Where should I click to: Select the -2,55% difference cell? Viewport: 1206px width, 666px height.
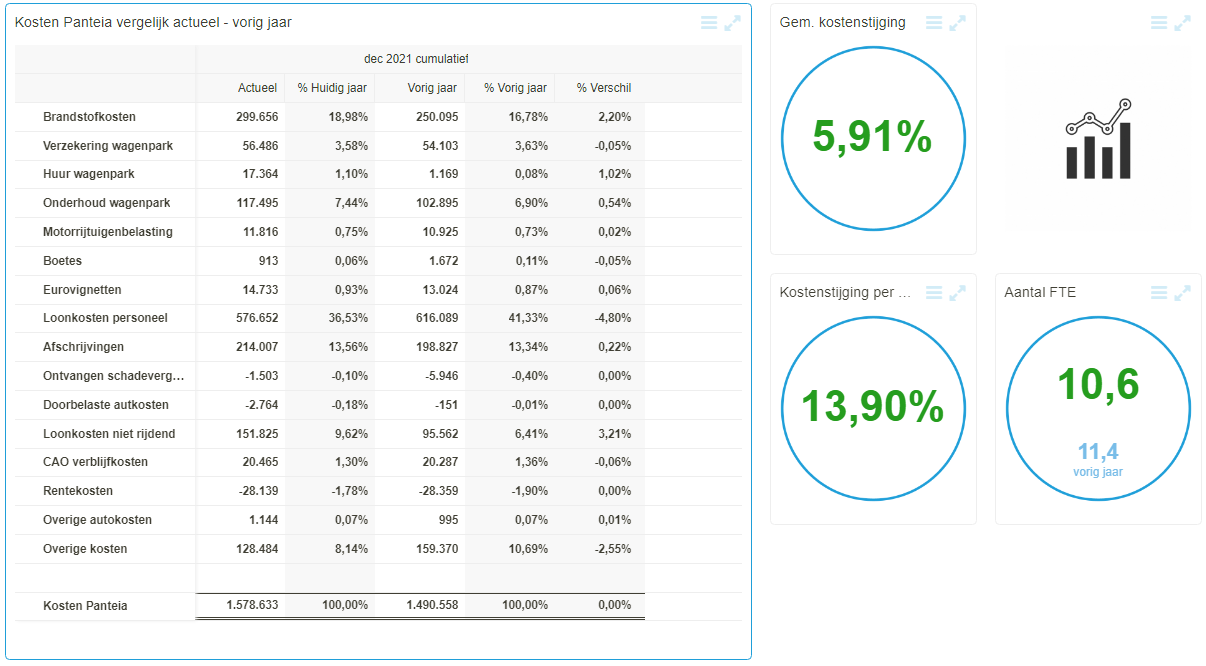(612, 549)
